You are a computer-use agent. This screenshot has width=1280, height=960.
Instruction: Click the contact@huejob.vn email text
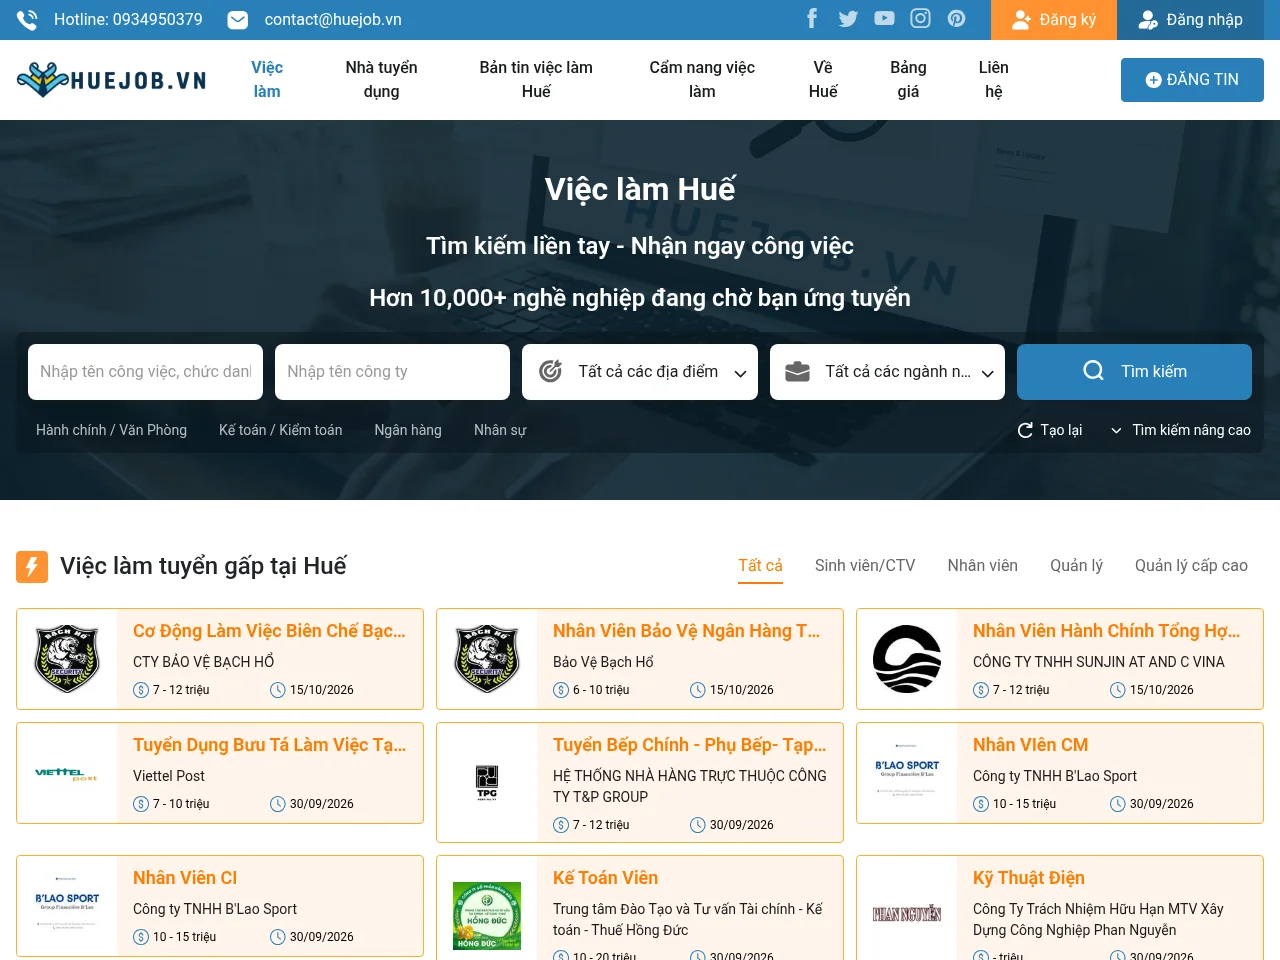[x=333, y=20]
